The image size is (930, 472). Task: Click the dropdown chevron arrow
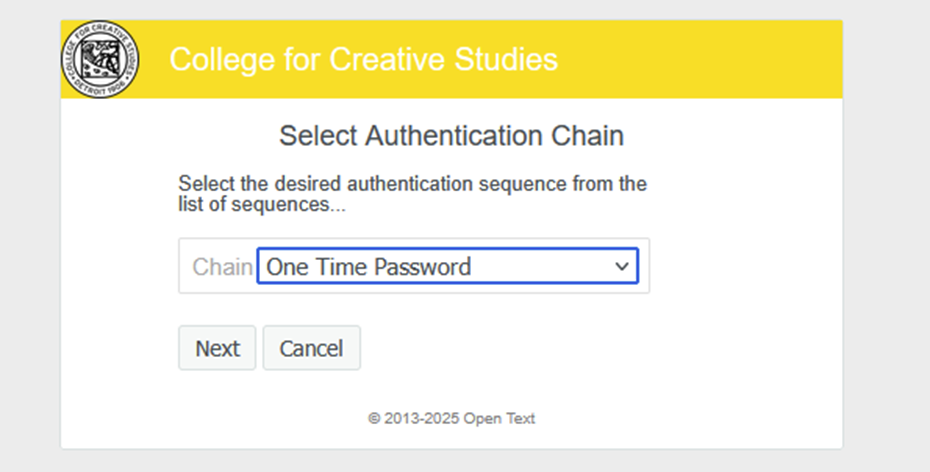tap(621, 267)
